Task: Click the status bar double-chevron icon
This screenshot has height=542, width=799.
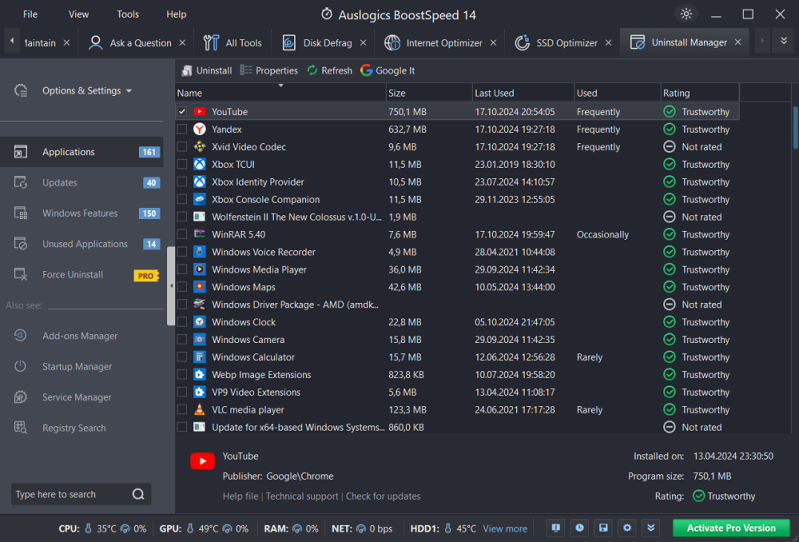Action: coord(651,528)
